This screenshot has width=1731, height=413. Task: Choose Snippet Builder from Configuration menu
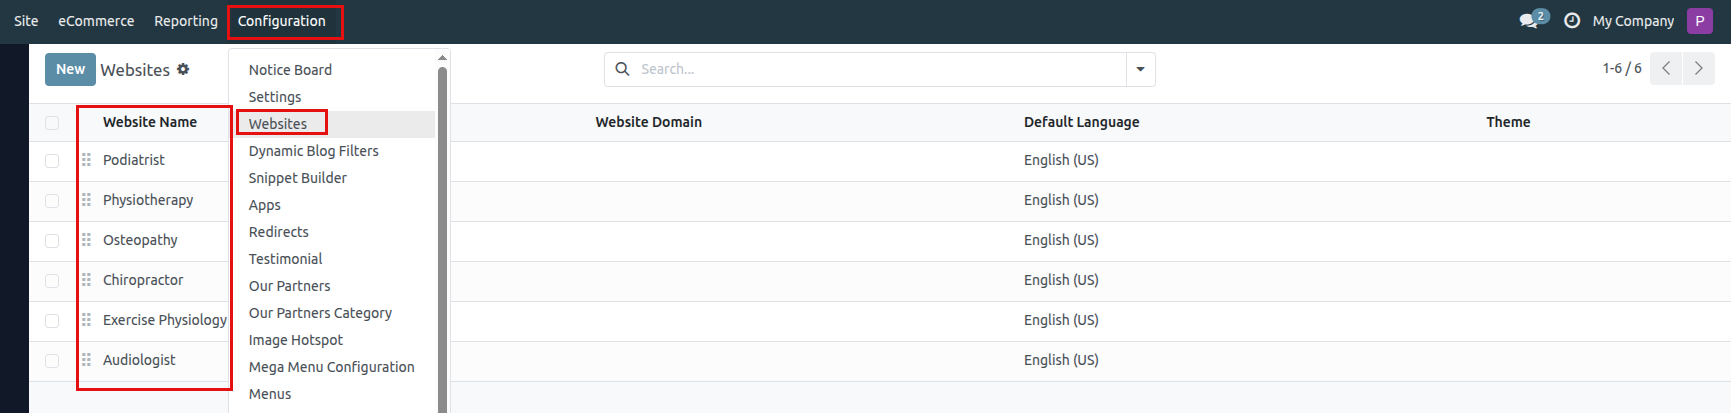point(297,178)
